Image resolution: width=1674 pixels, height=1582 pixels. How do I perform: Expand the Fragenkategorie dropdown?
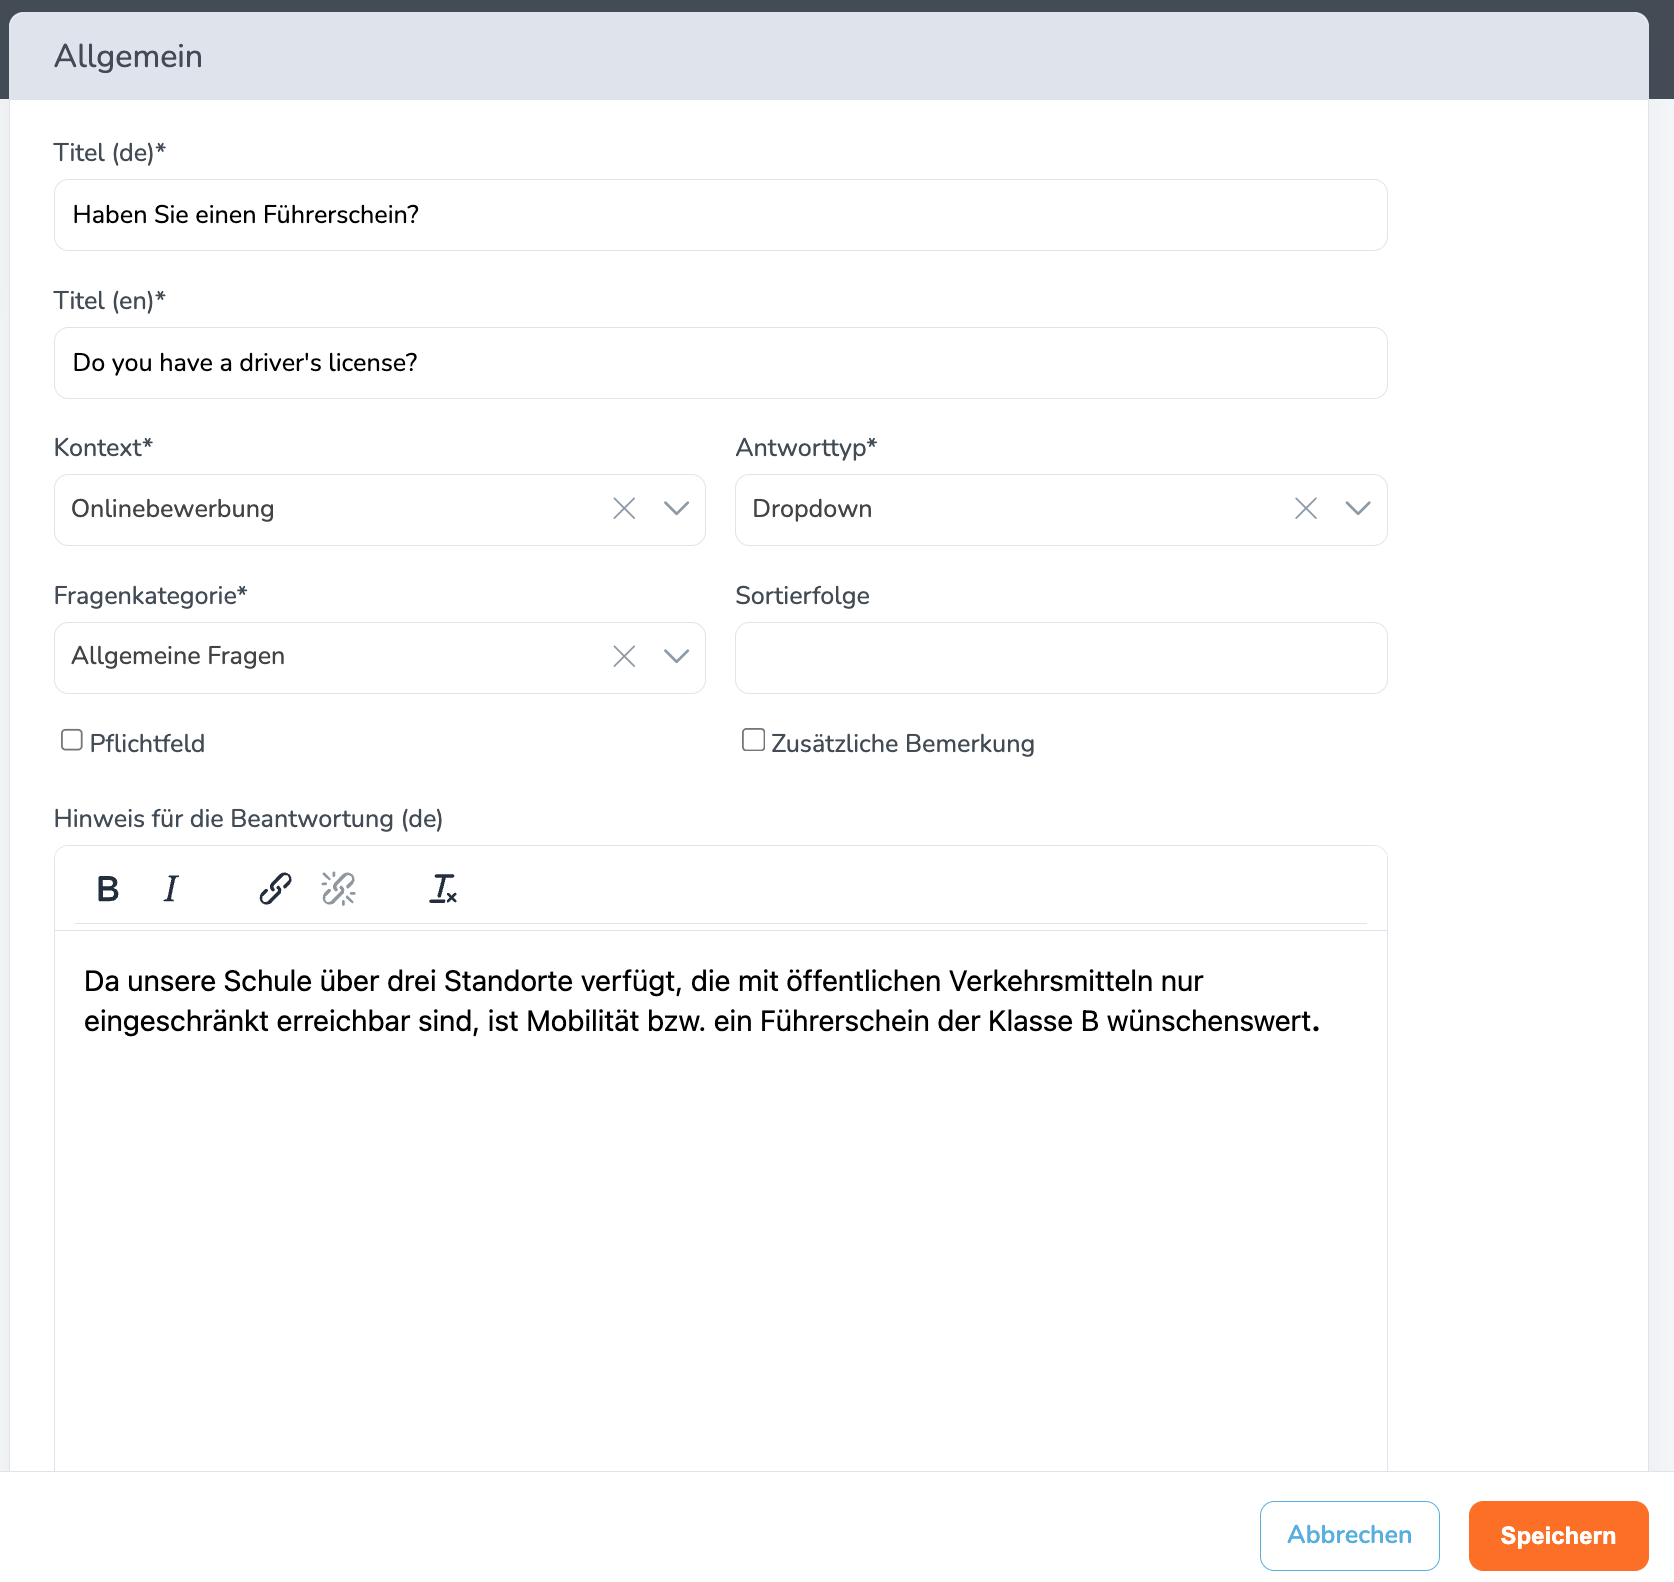click(676, 656)
